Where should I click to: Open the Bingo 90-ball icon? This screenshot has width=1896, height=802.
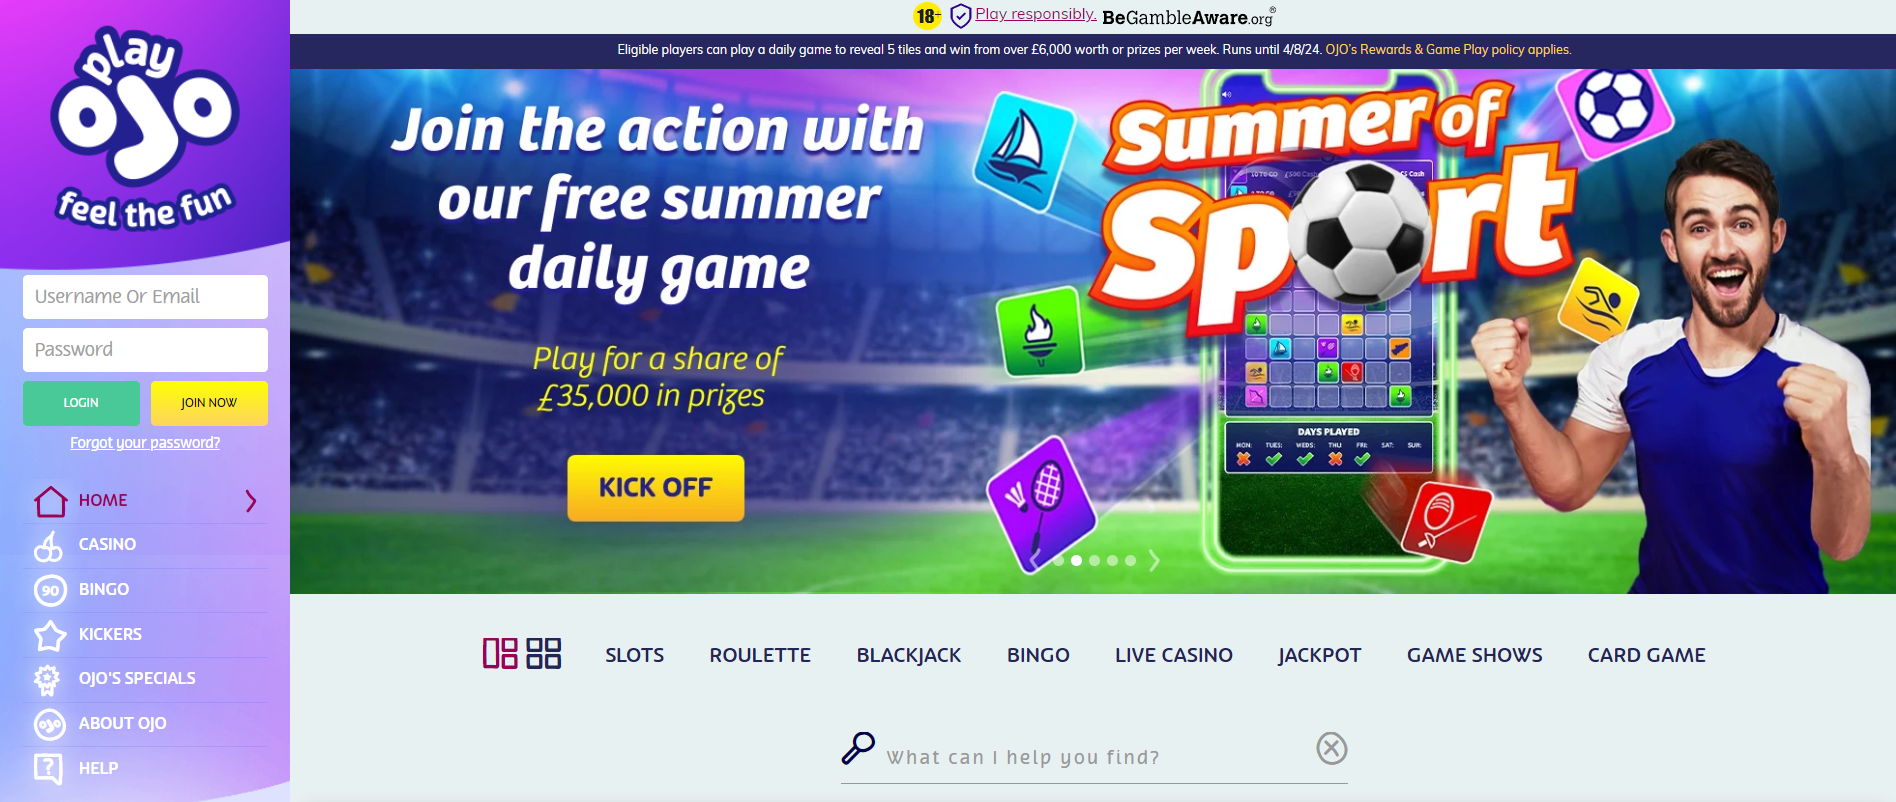point(50,590)
